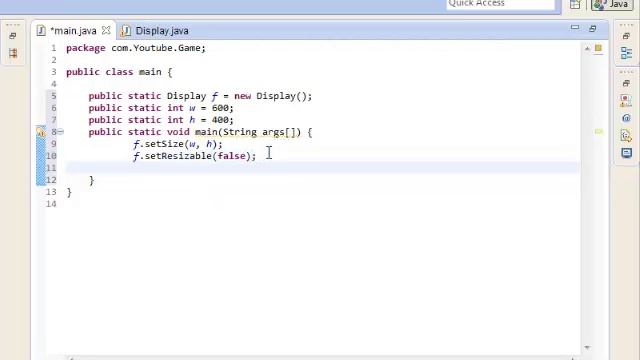Image resolution: width=640 pixels, height=360 pixels.
Task: Restore the Problems view stack in right sidebar
Action: click(626, 83)
